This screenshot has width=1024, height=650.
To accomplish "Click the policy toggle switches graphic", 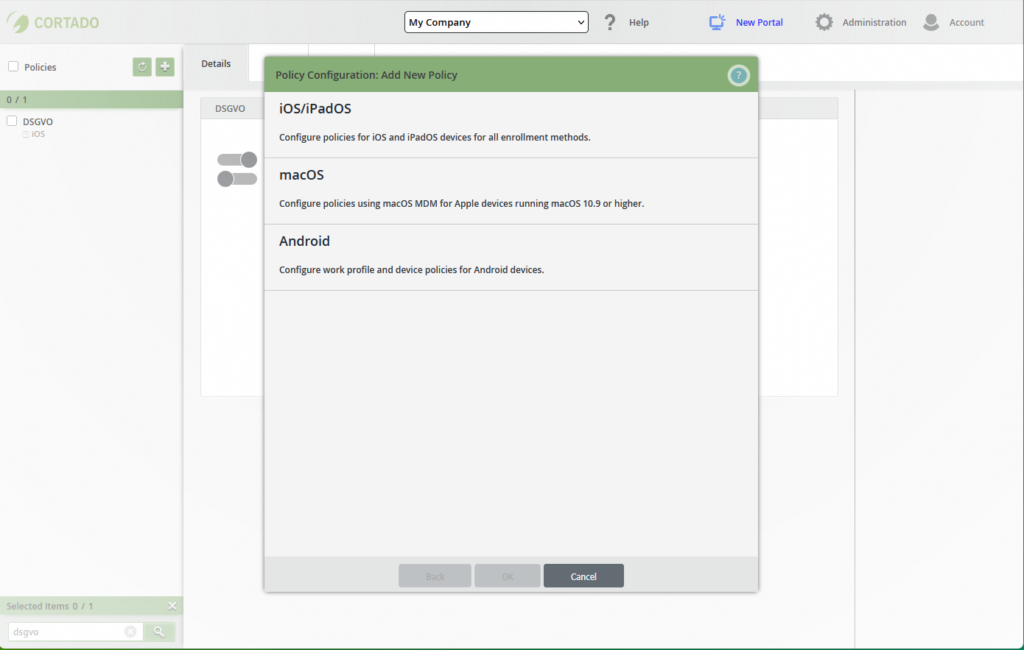I will (x=237, y=169).
